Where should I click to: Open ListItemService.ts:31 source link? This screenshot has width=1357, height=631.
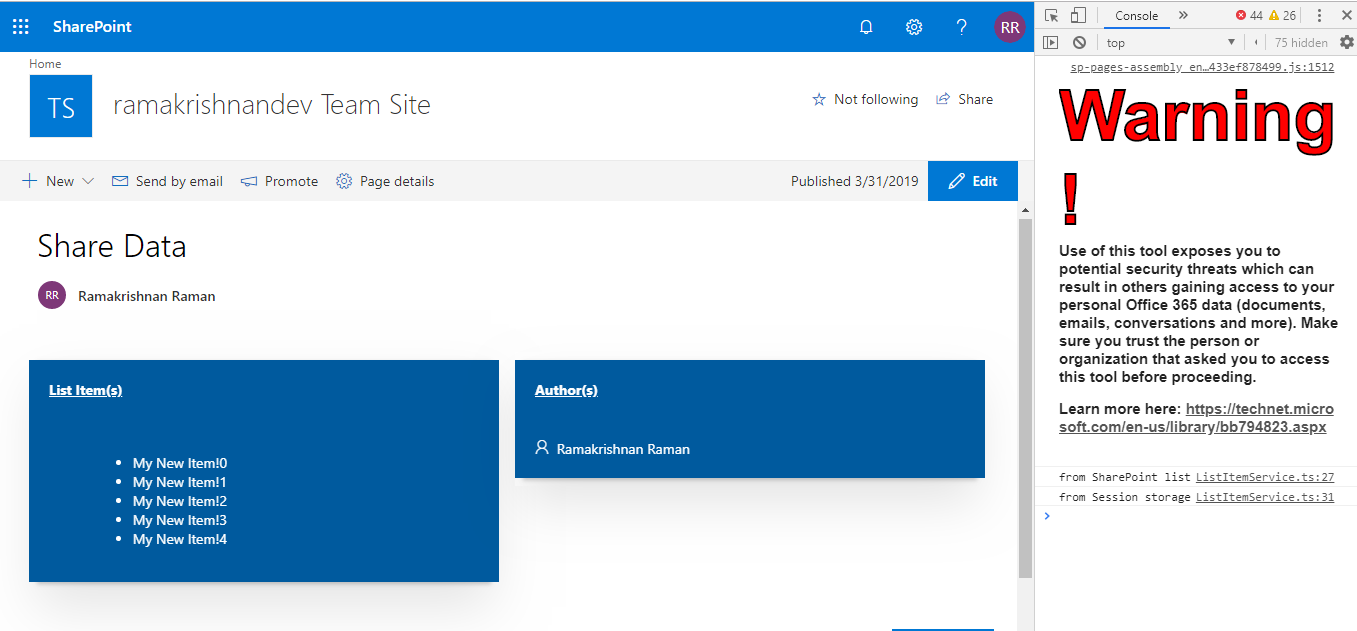click(x=1265, y=497)
